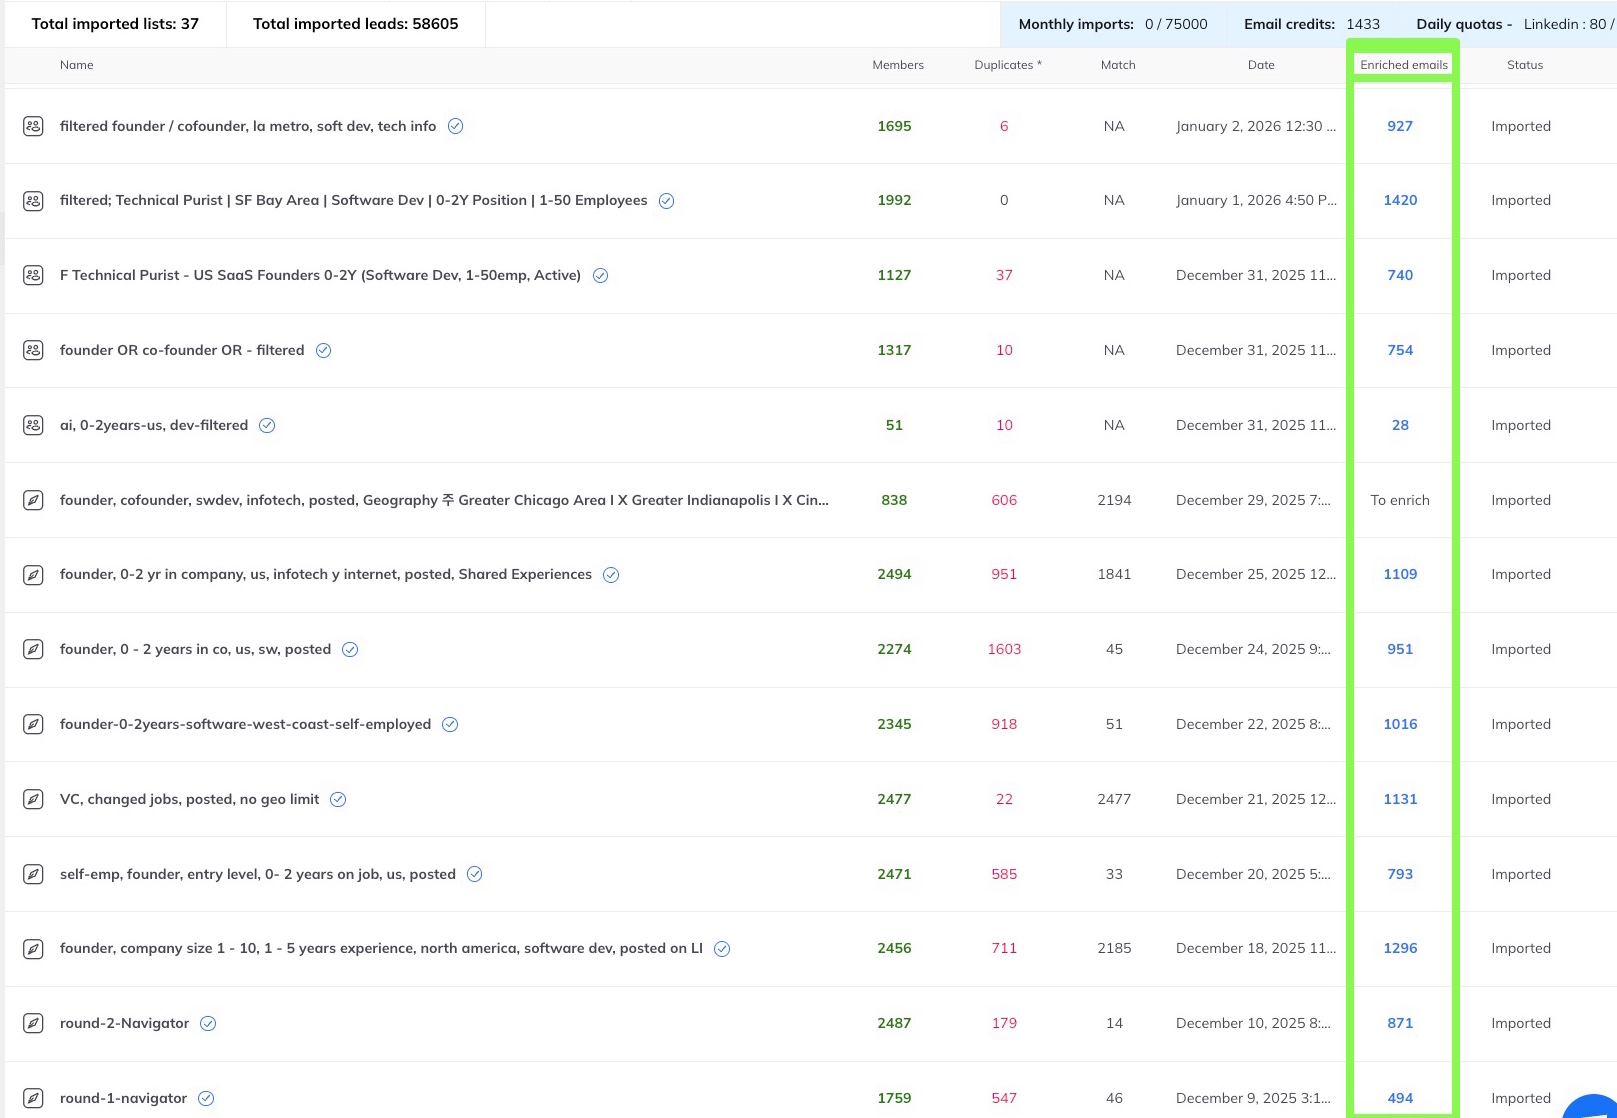Click the check badge after 'founder, company size 1 - 10' name
Image resolution: width=1617 pixels, height=1118 pixels.
click(722, 949)
